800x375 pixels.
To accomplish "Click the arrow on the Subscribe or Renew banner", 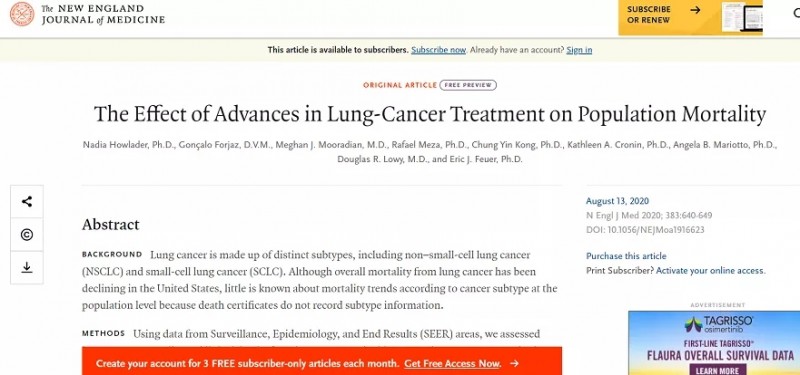I will (695, 9).
